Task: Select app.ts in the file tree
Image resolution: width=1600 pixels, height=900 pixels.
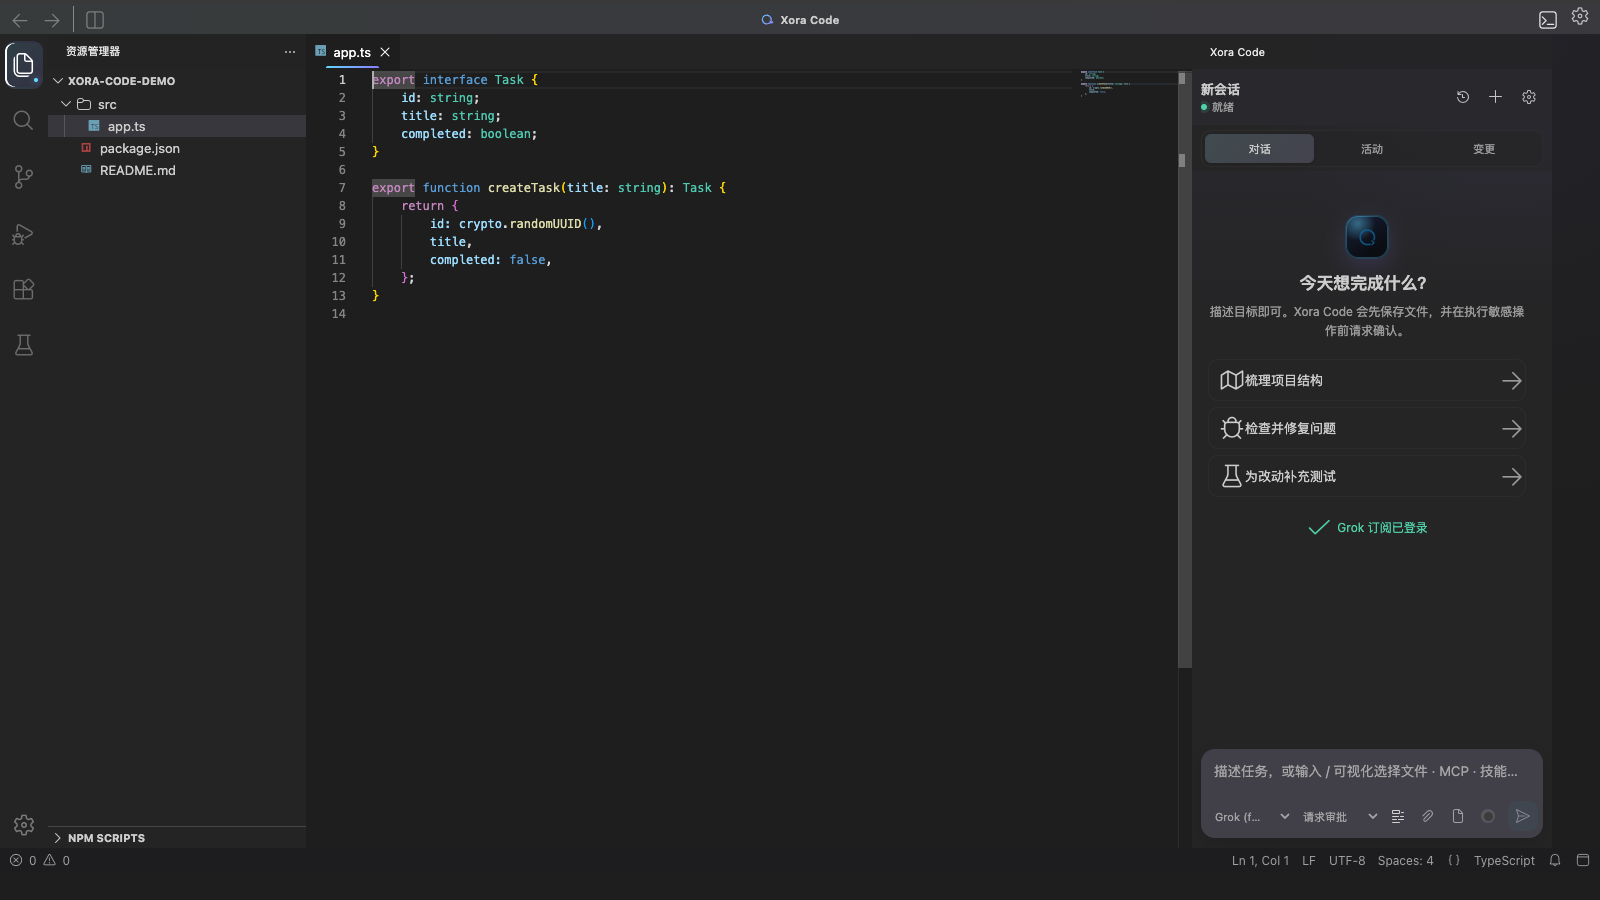Action: (x=177, y=126)
